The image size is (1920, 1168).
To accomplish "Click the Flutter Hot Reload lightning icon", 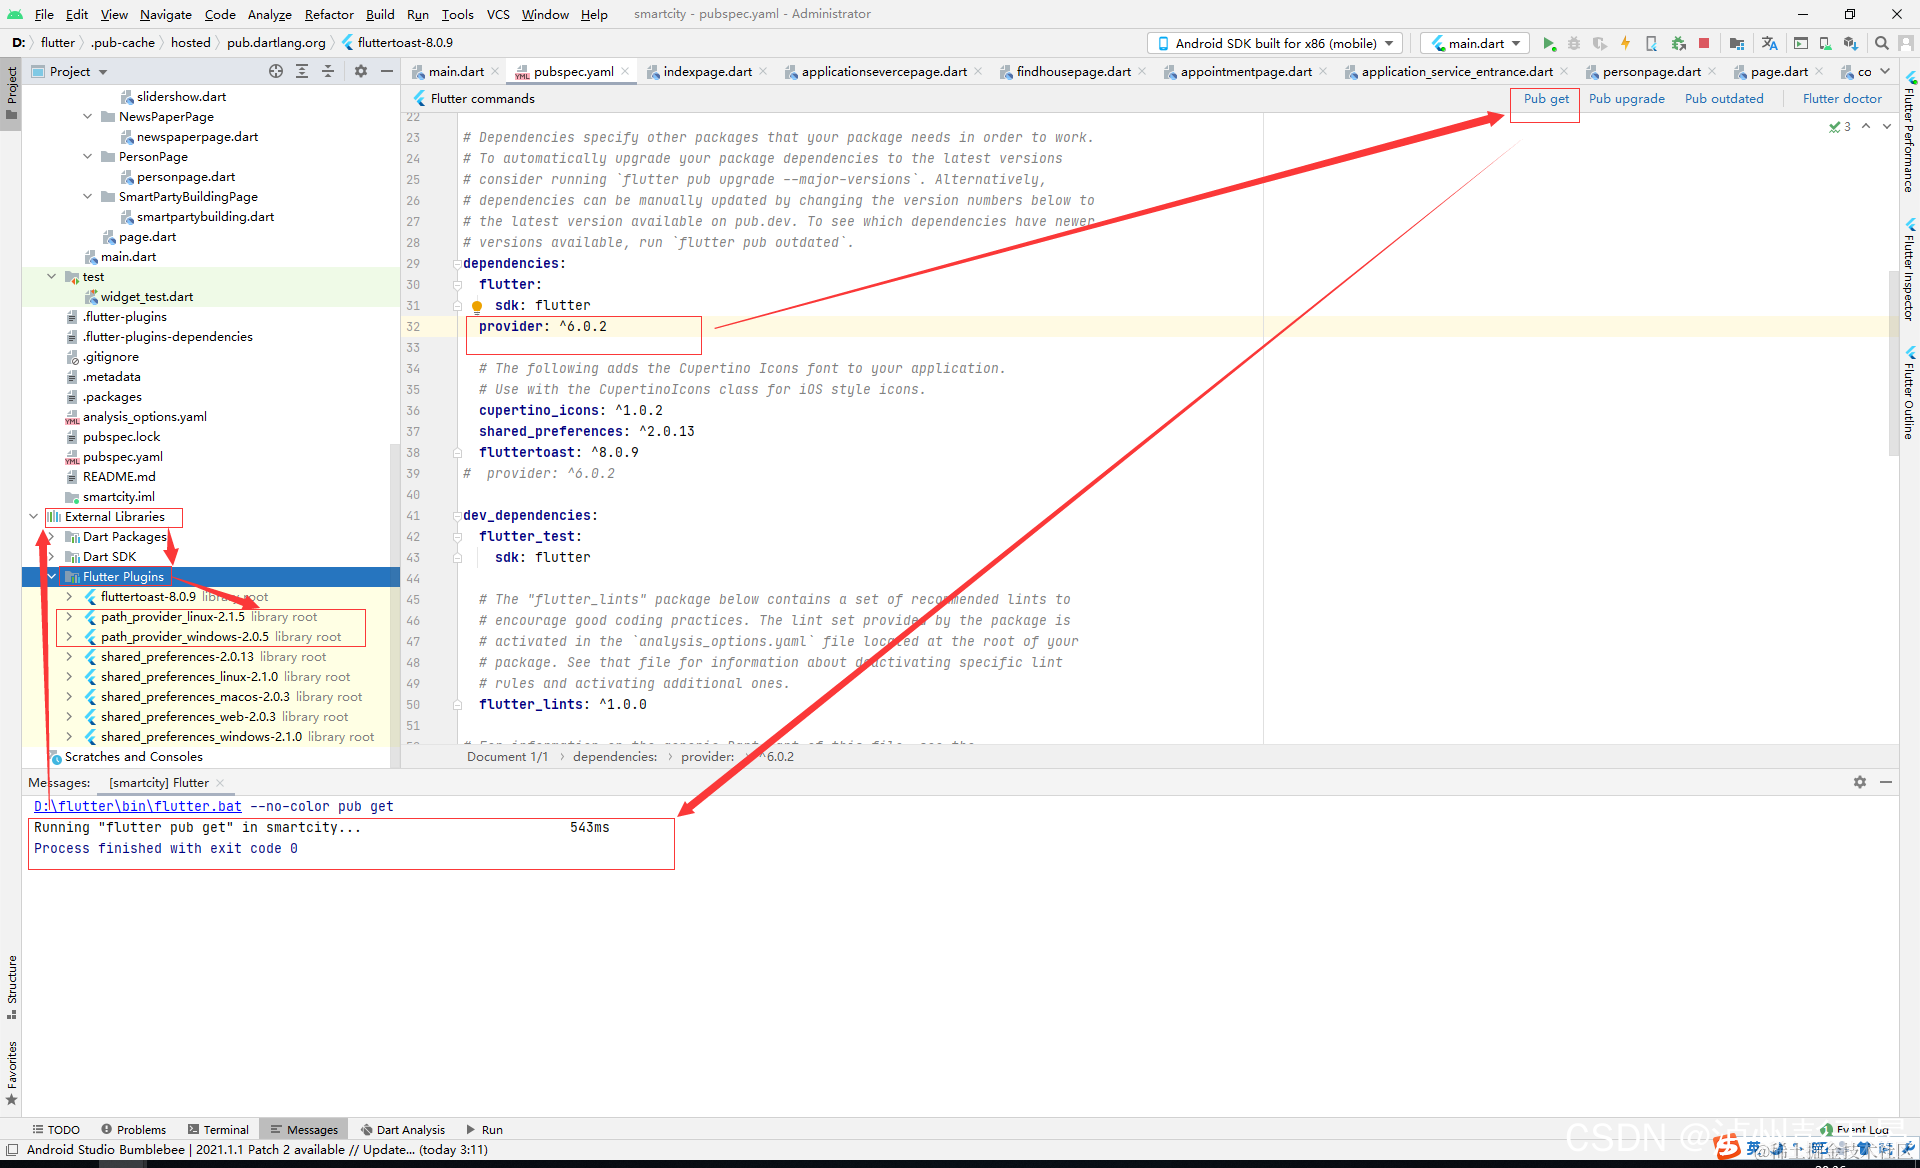I will 1625,43.
